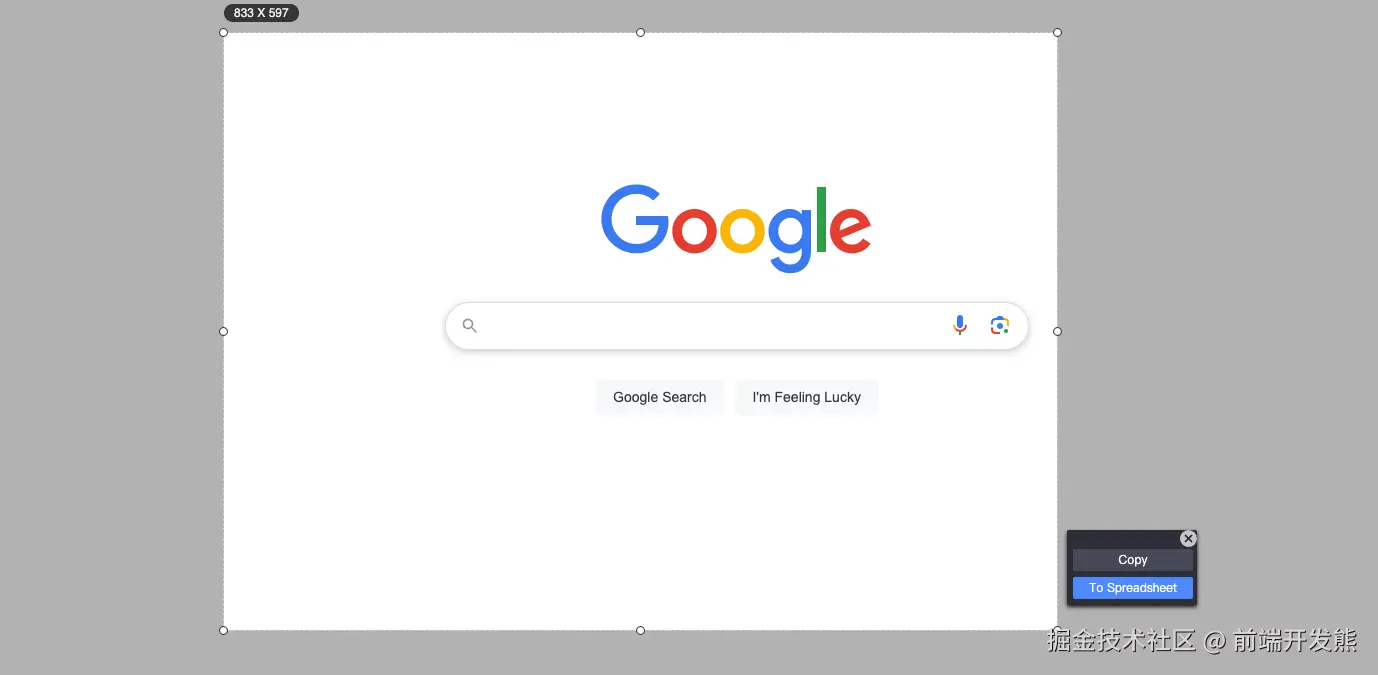
Task: Send the capture with To Spreadsheet button
Action: [1133, 588]
